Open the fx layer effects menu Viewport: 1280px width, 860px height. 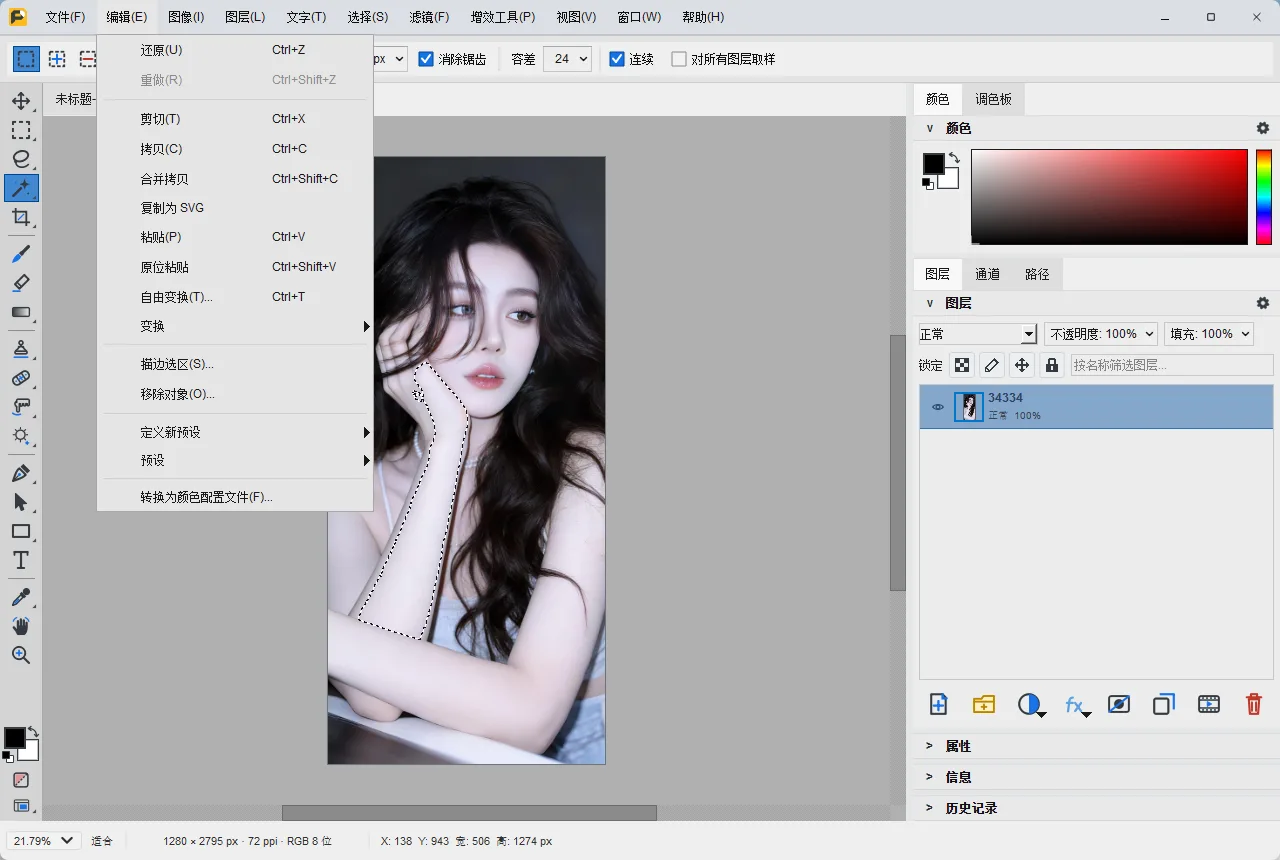pyautogui.click(x=1077, y=705)
